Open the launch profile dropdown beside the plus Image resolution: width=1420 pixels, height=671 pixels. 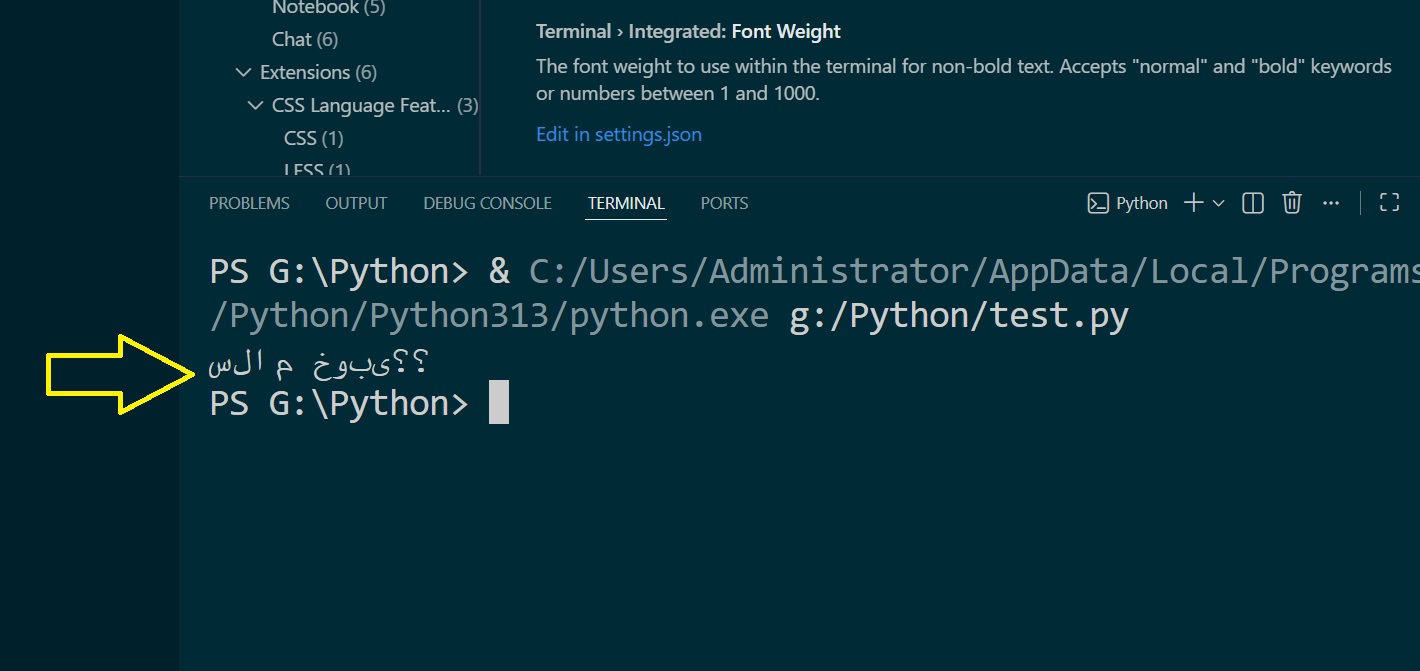pyautogui.click(x=1218, y=203)
